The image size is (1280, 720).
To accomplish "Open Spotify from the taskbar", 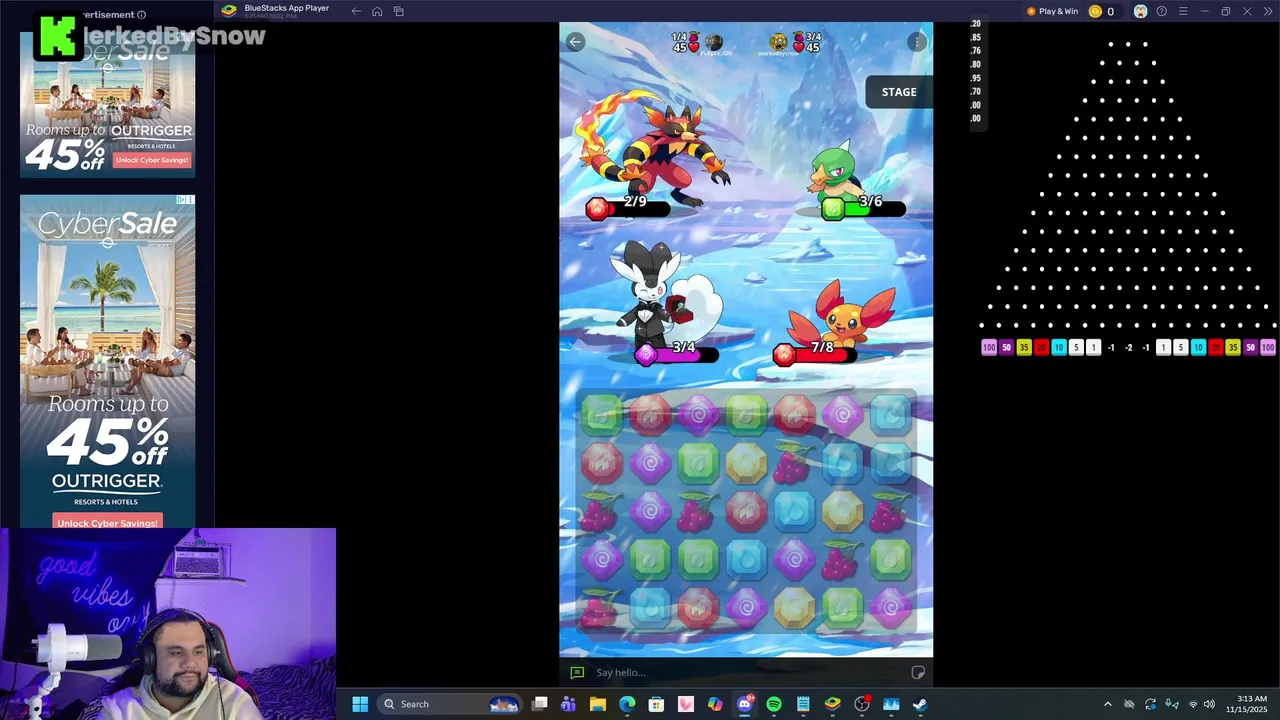I will (774, 704).
